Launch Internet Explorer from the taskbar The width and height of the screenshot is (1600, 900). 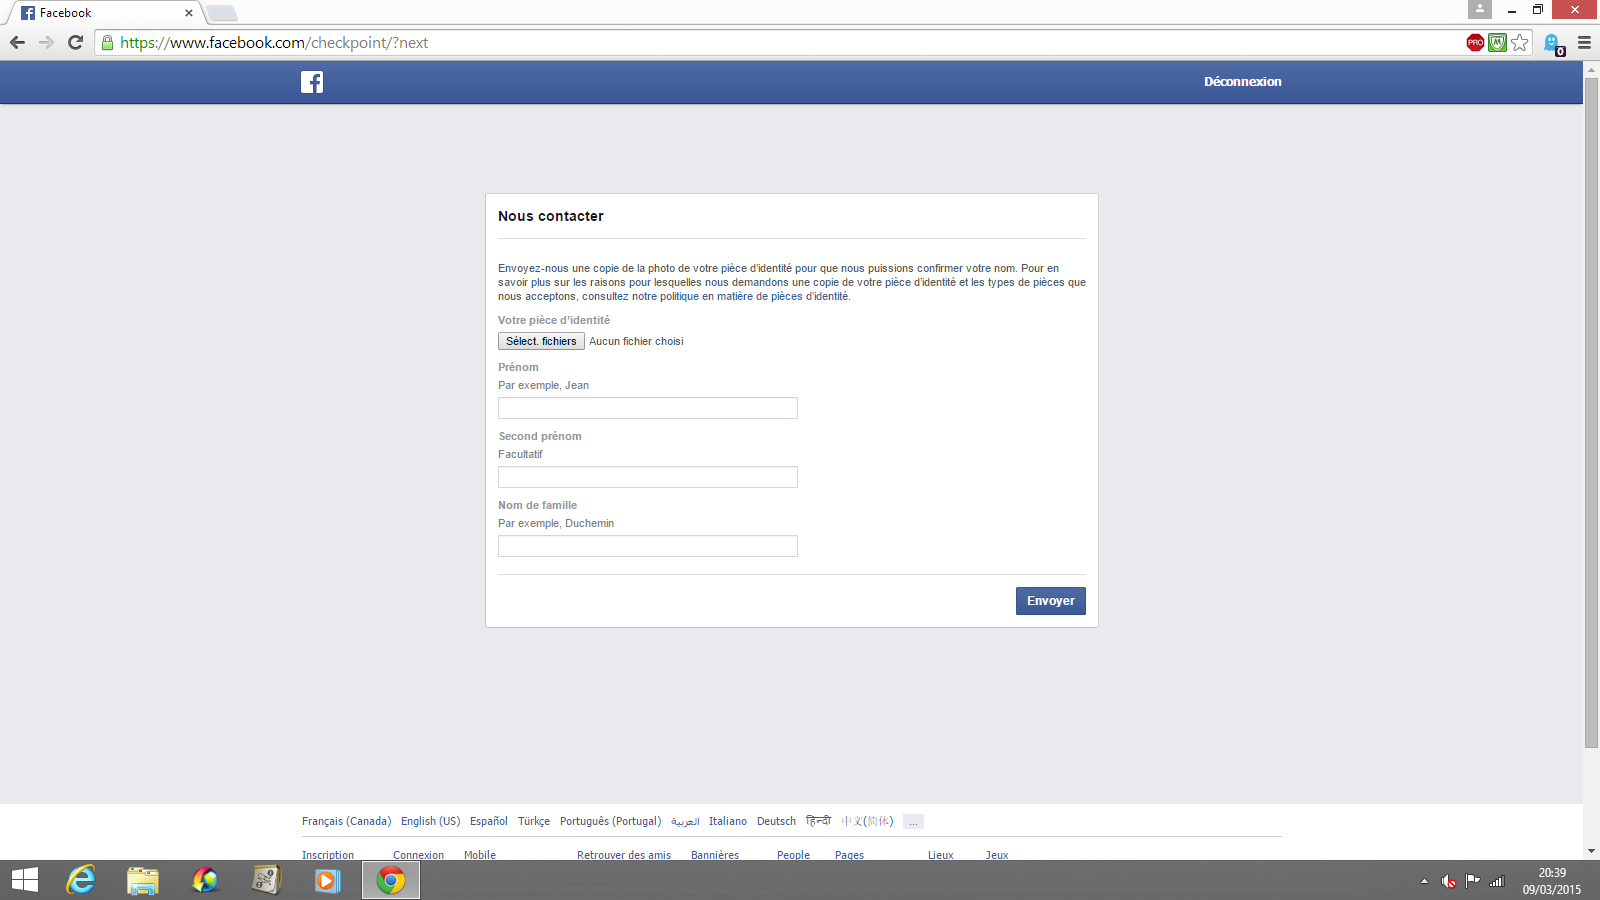[81, 880]
